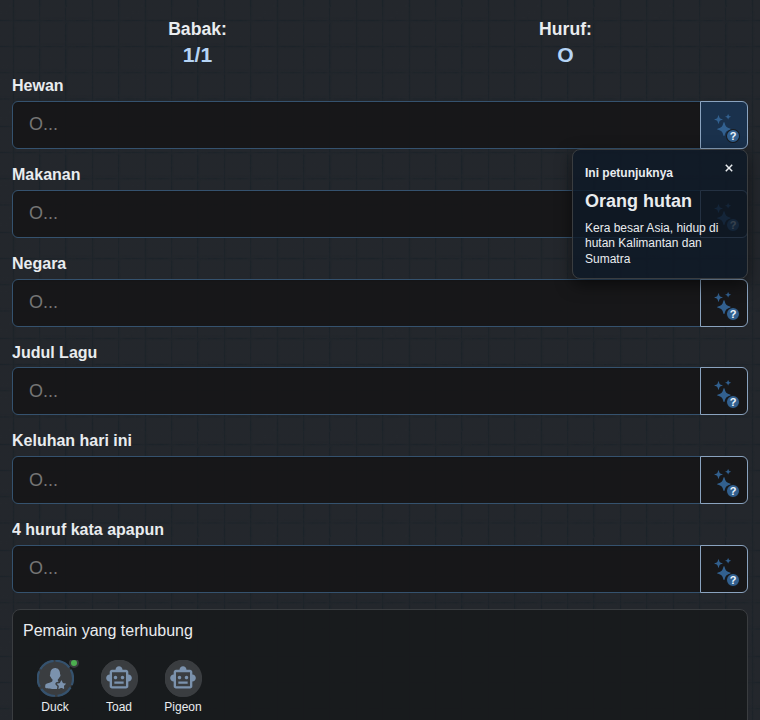This screenshot has width=760, height=720.
Task: Open hint sparkle icon for Judul Lagu
Action: coord(724,391)
